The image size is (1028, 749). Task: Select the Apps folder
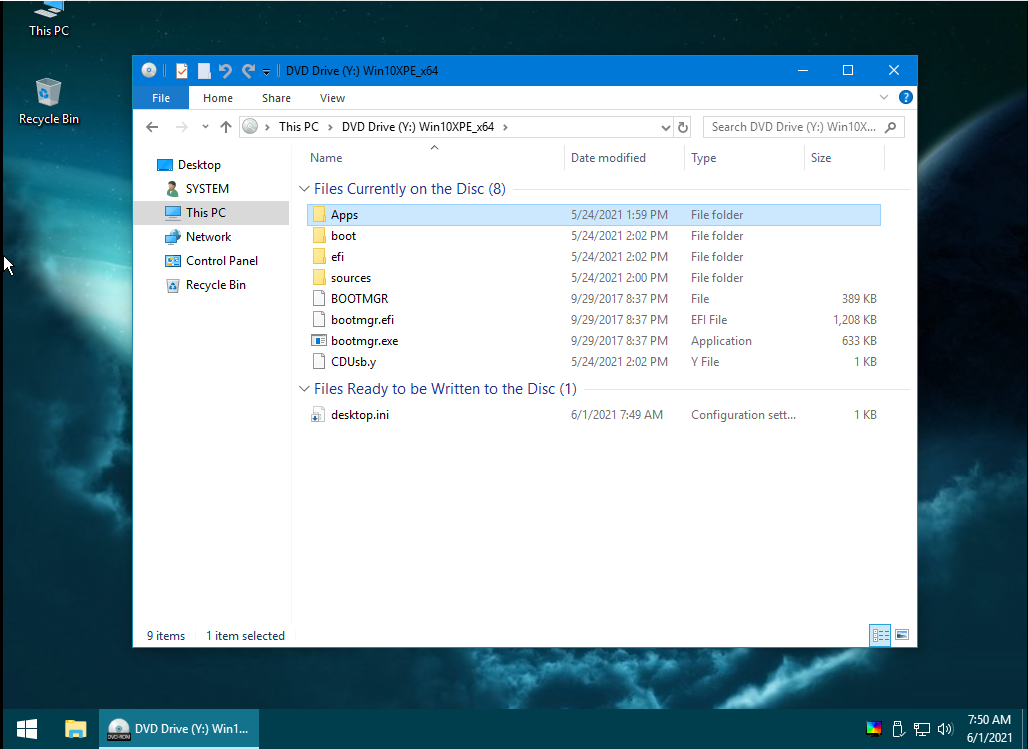point(593,214)
